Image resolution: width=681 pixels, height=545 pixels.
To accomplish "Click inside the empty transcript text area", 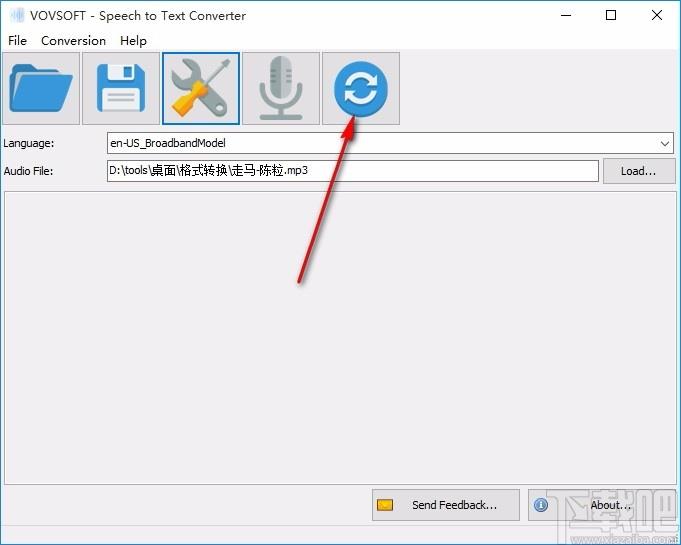I will [340, 338].
